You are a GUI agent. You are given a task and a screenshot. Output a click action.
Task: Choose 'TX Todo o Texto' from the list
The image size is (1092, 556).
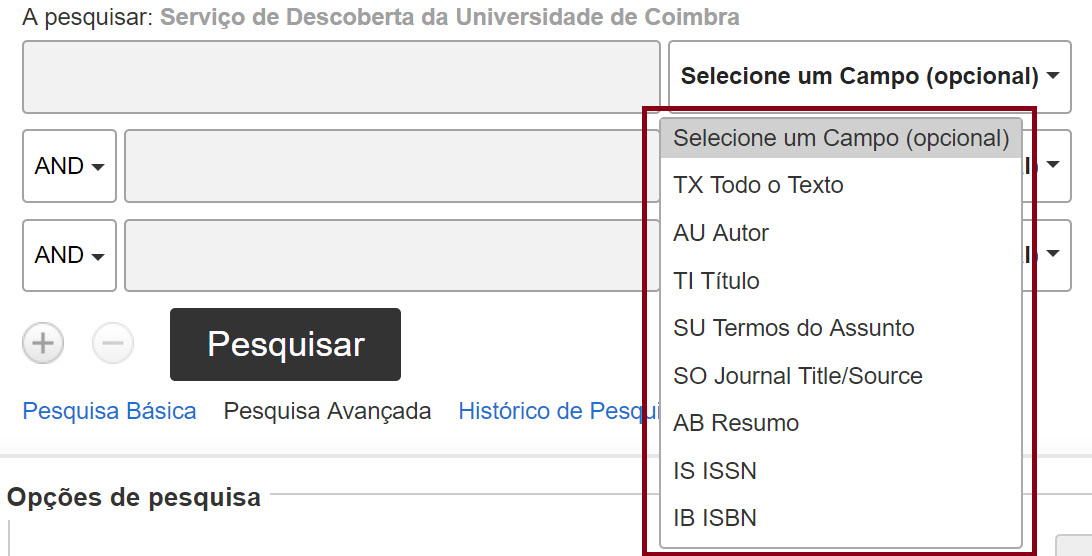(759, 185)
